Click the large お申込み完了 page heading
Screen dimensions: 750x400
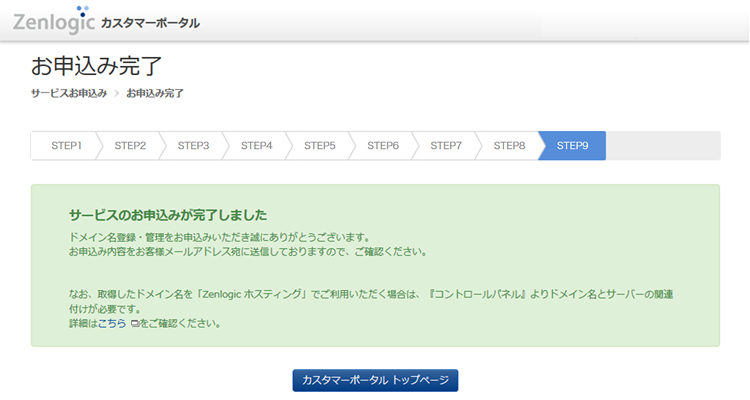click(96, 66)
